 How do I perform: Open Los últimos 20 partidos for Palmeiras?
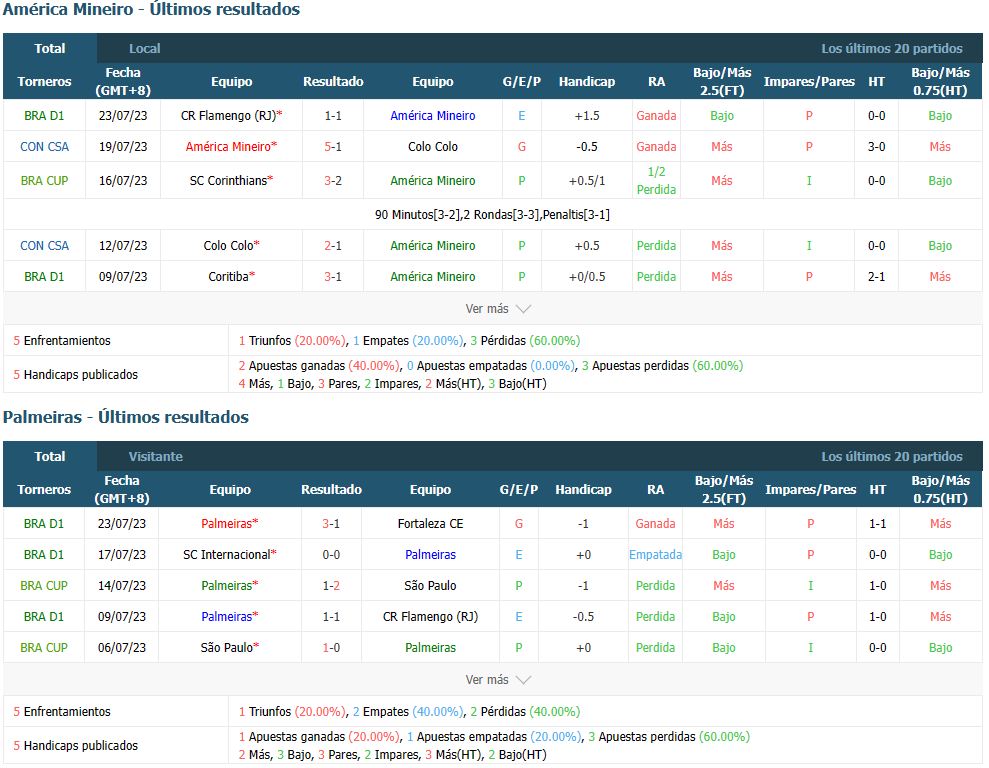[x=892, y=457]
